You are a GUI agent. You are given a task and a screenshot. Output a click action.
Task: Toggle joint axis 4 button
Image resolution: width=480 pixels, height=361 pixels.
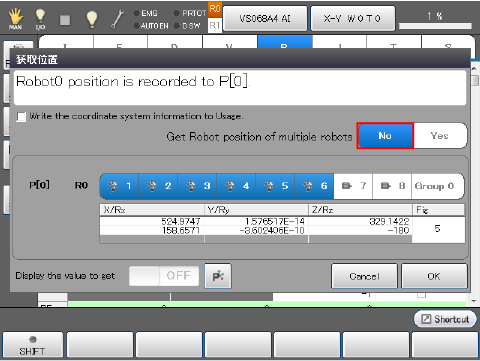pos(236,186)
